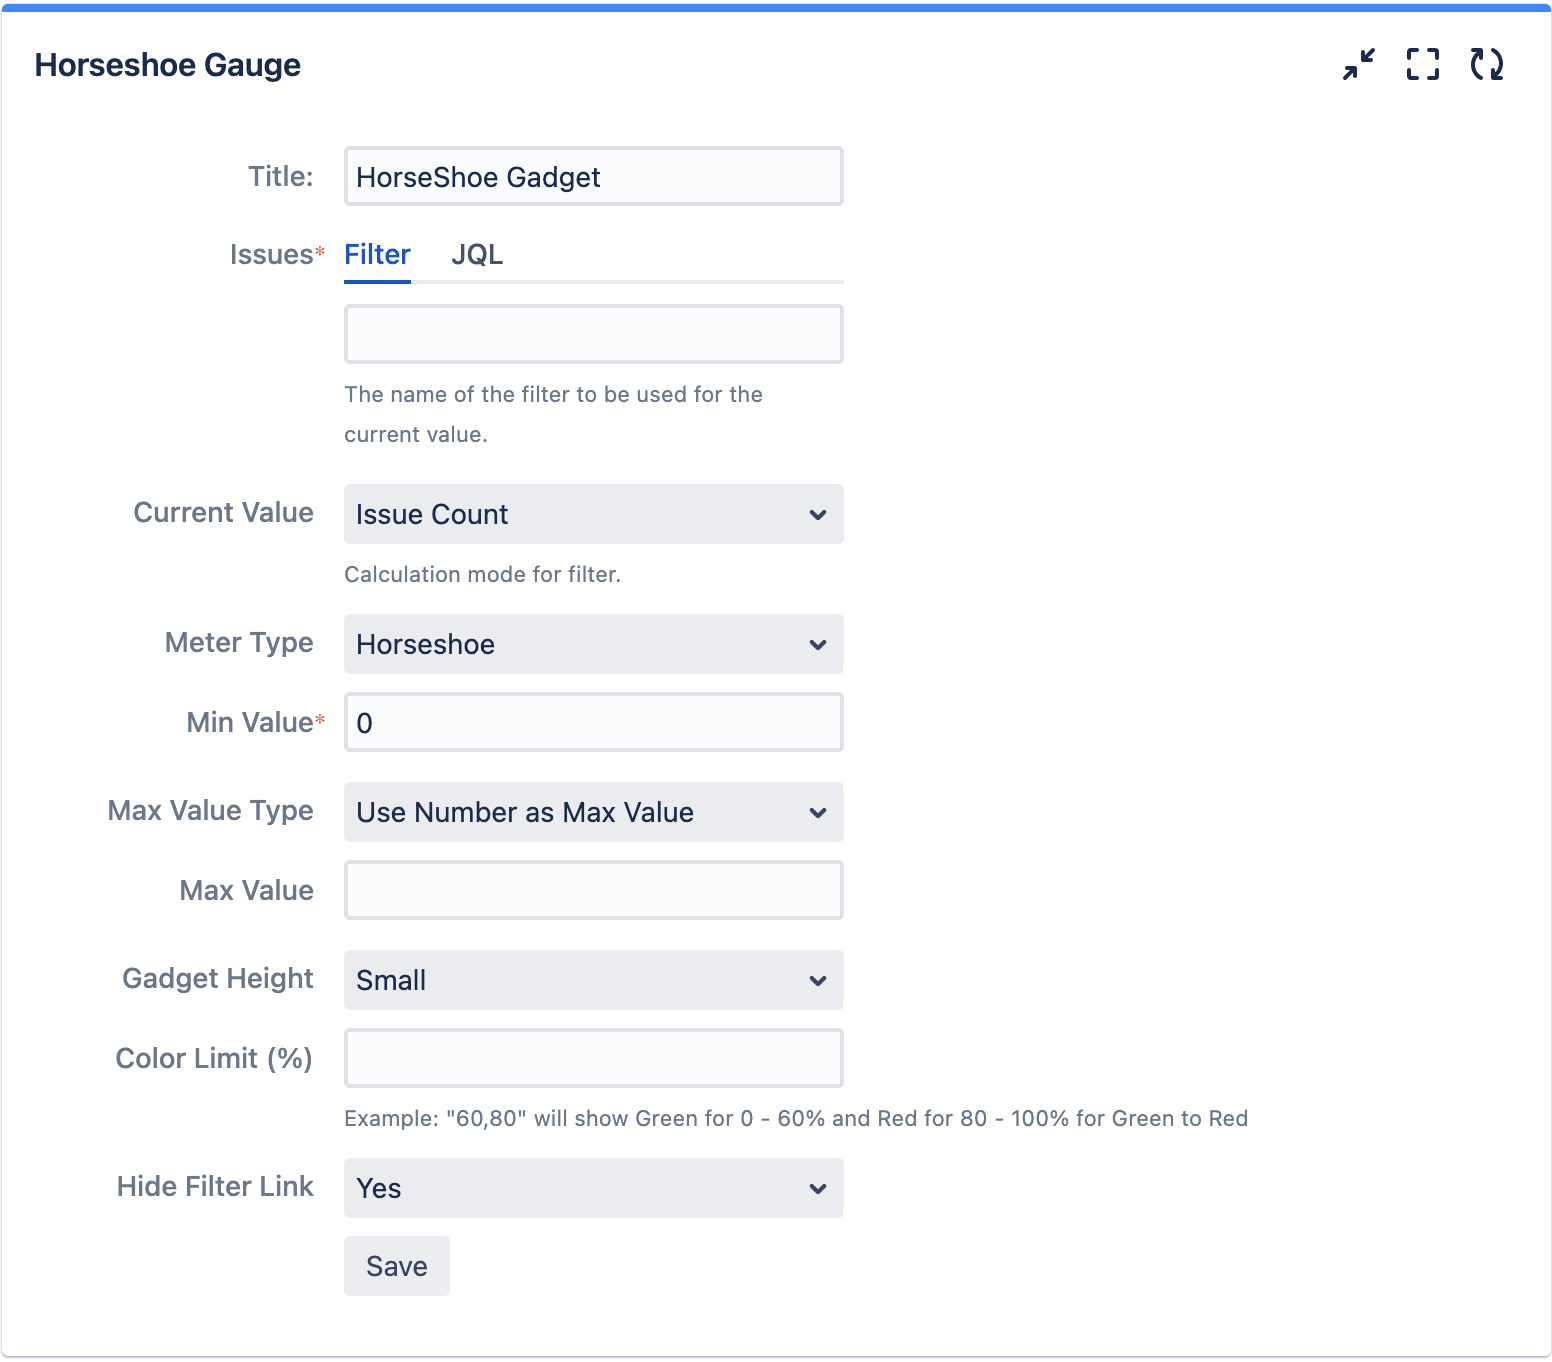1552x1362 pixels.
Task: Focus the filter name input box
Action: tap(593, 335)
